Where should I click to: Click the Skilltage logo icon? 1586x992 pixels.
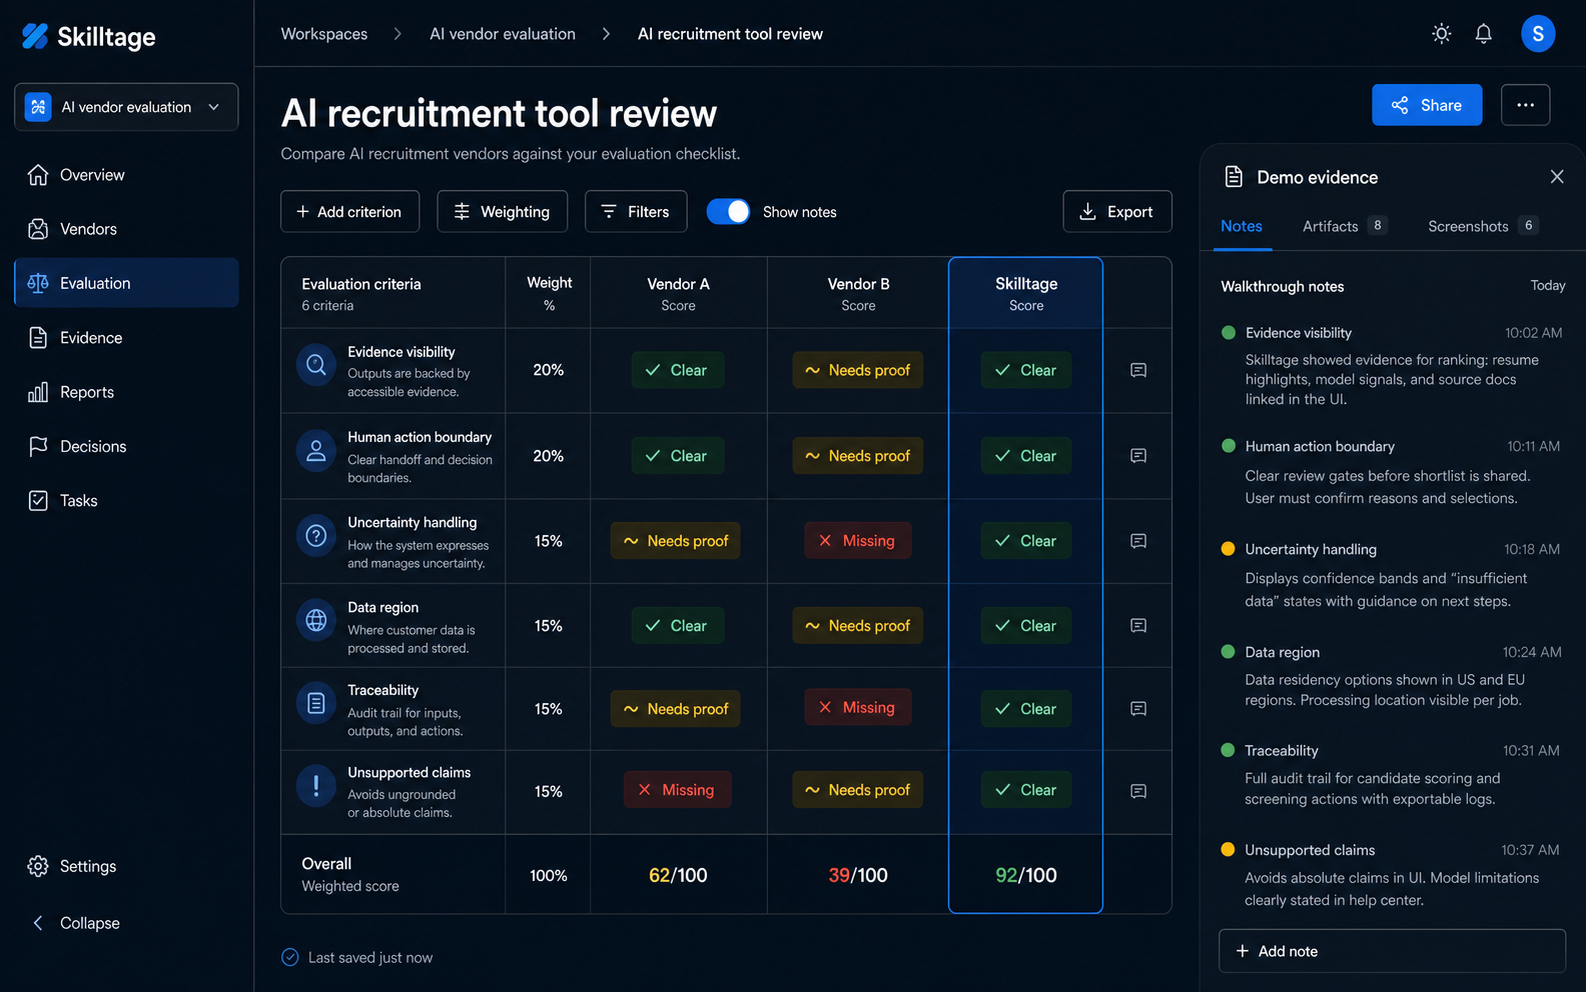click(35, 36)
